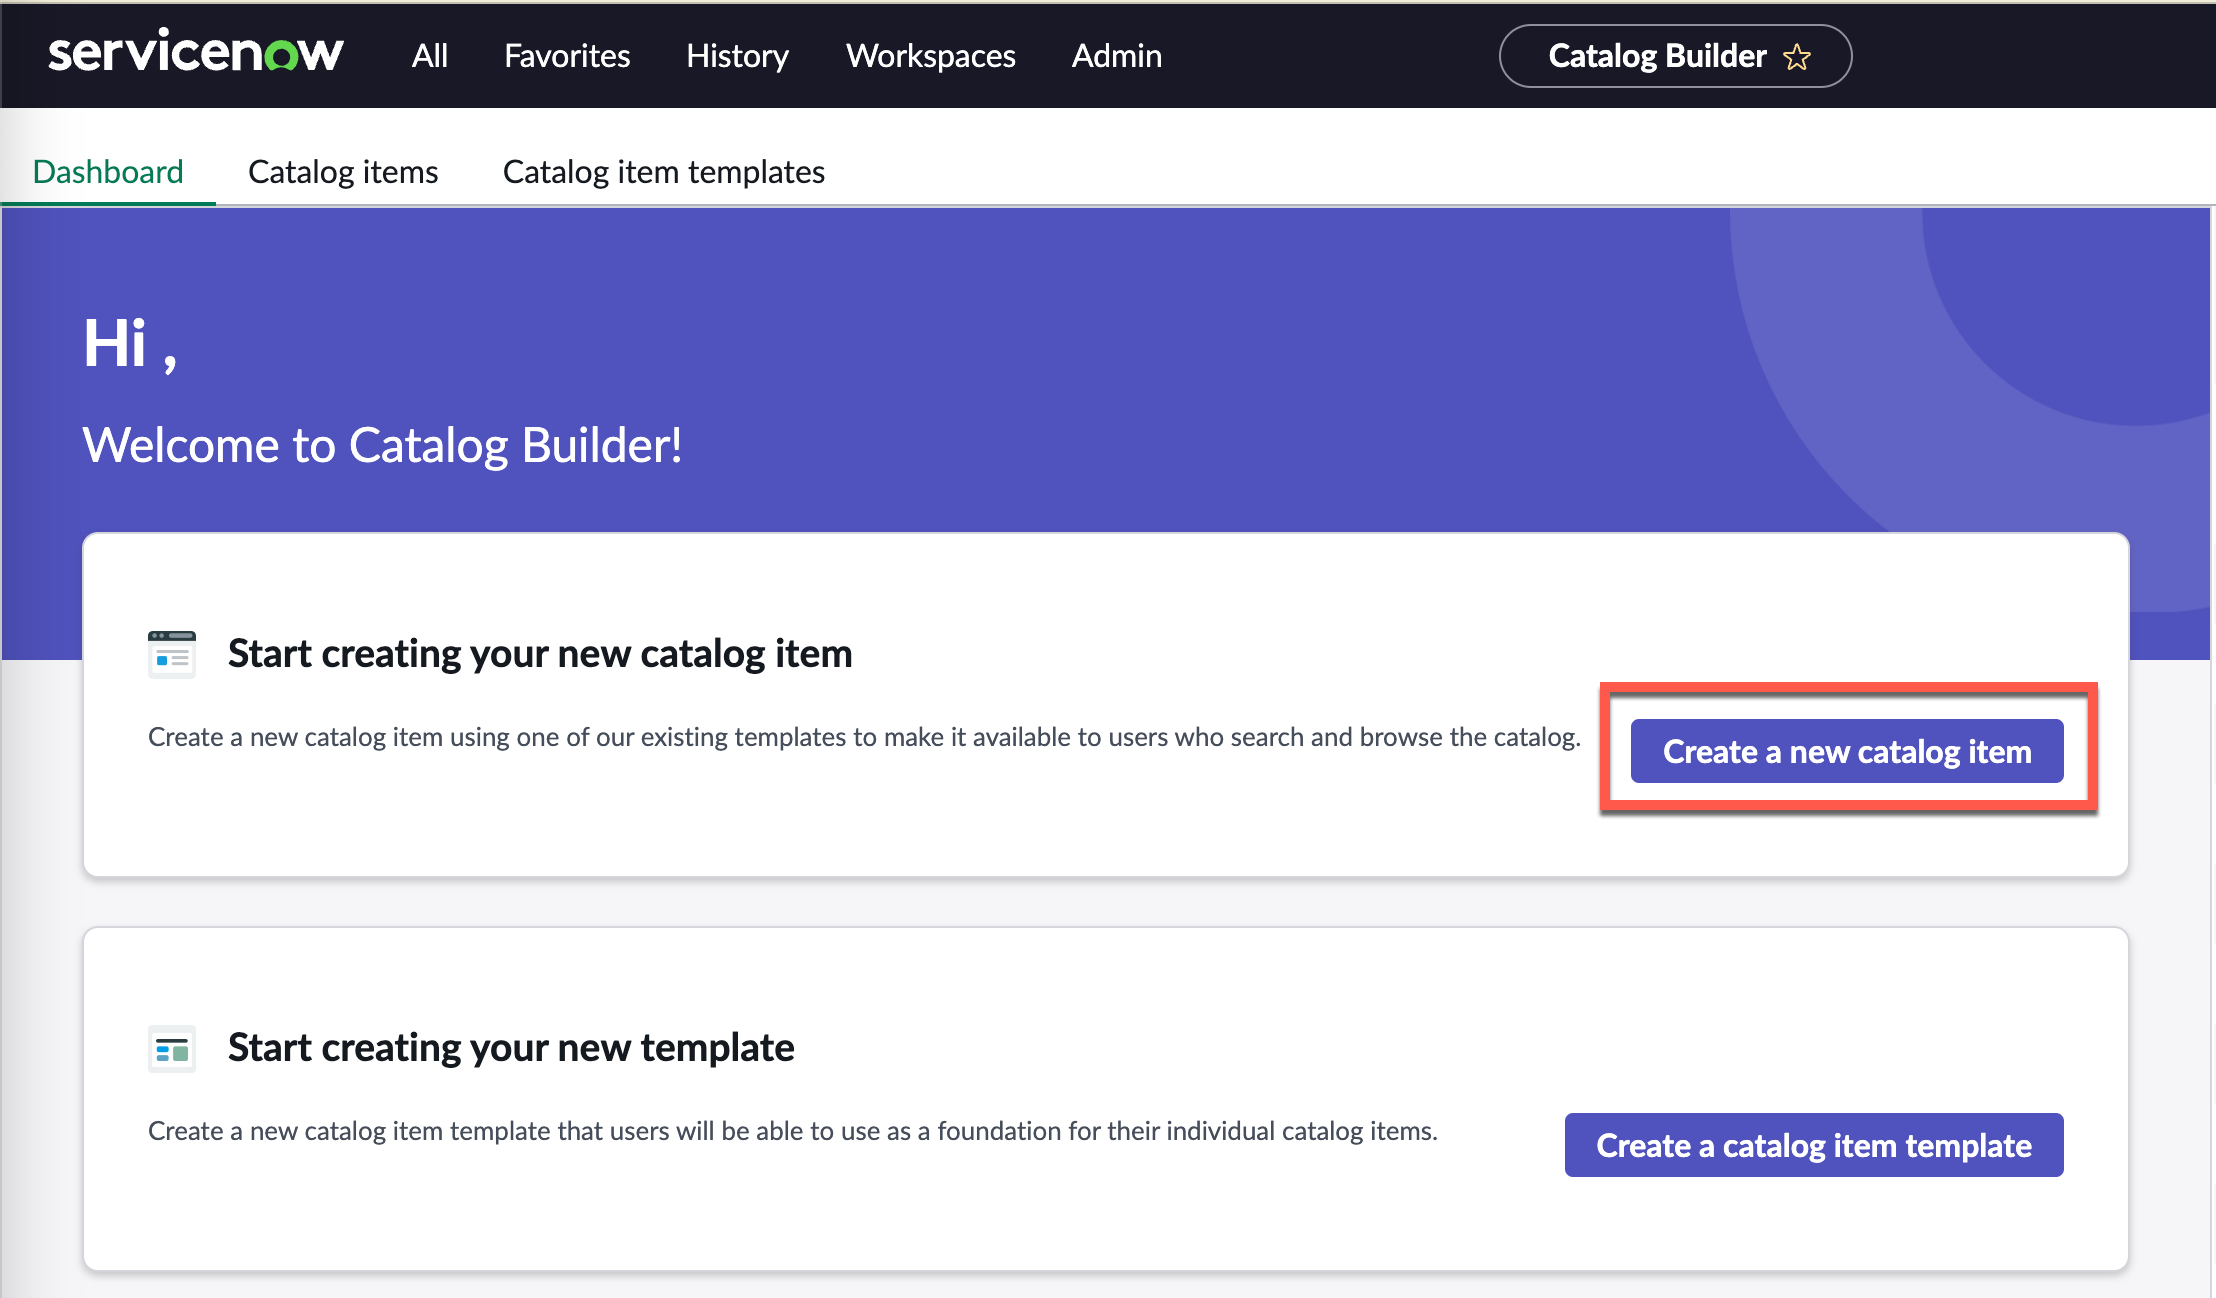Click the new catalog item description text

click(x=865, y=737)
